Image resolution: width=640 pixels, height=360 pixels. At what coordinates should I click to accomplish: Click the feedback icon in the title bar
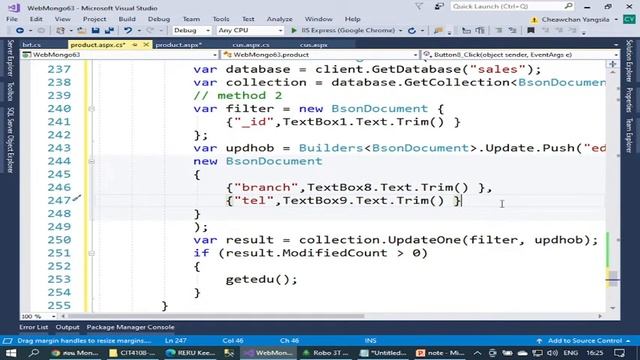pos(439,7)
